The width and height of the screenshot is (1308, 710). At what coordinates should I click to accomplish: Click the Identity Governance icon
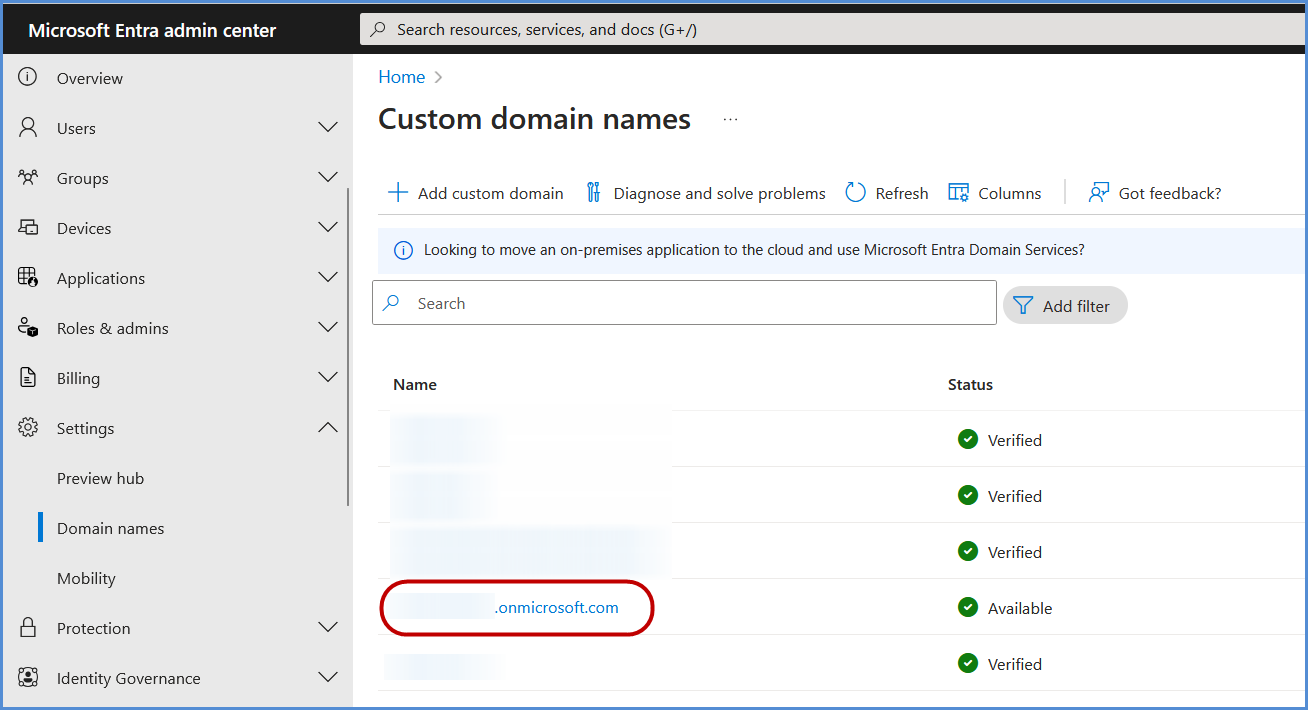28,678
